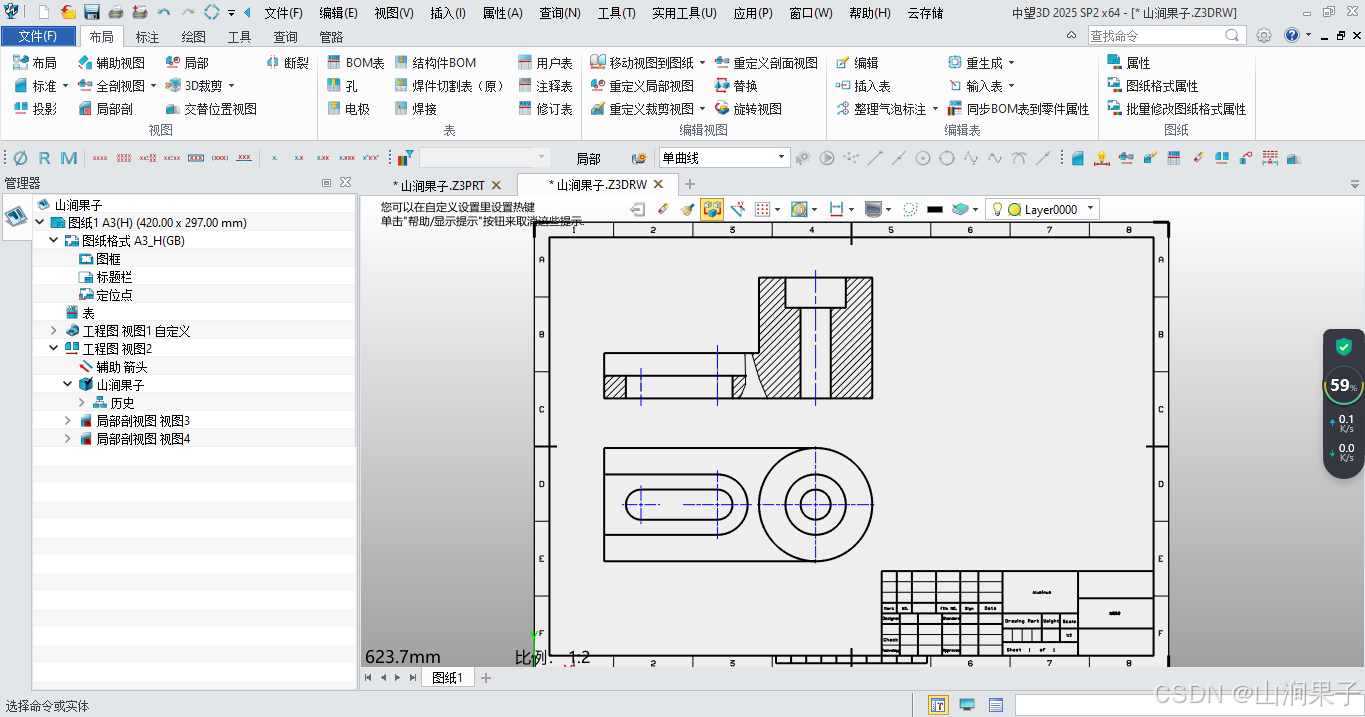Viewport: 1365px width, 717px height.
Task: Collapse the 工程图 视图2 tree node
Action: [54, 349]
